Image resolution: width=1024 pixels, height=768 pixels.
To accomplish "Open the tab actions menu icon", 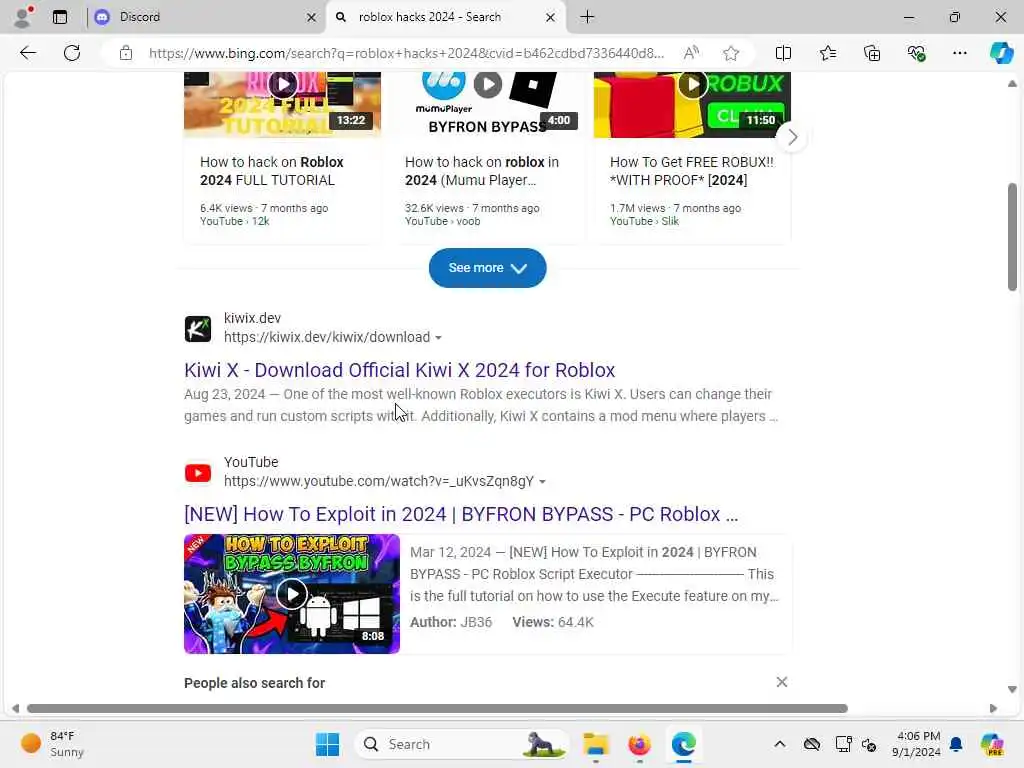I will pyautogui.click(x=60, y=17).
